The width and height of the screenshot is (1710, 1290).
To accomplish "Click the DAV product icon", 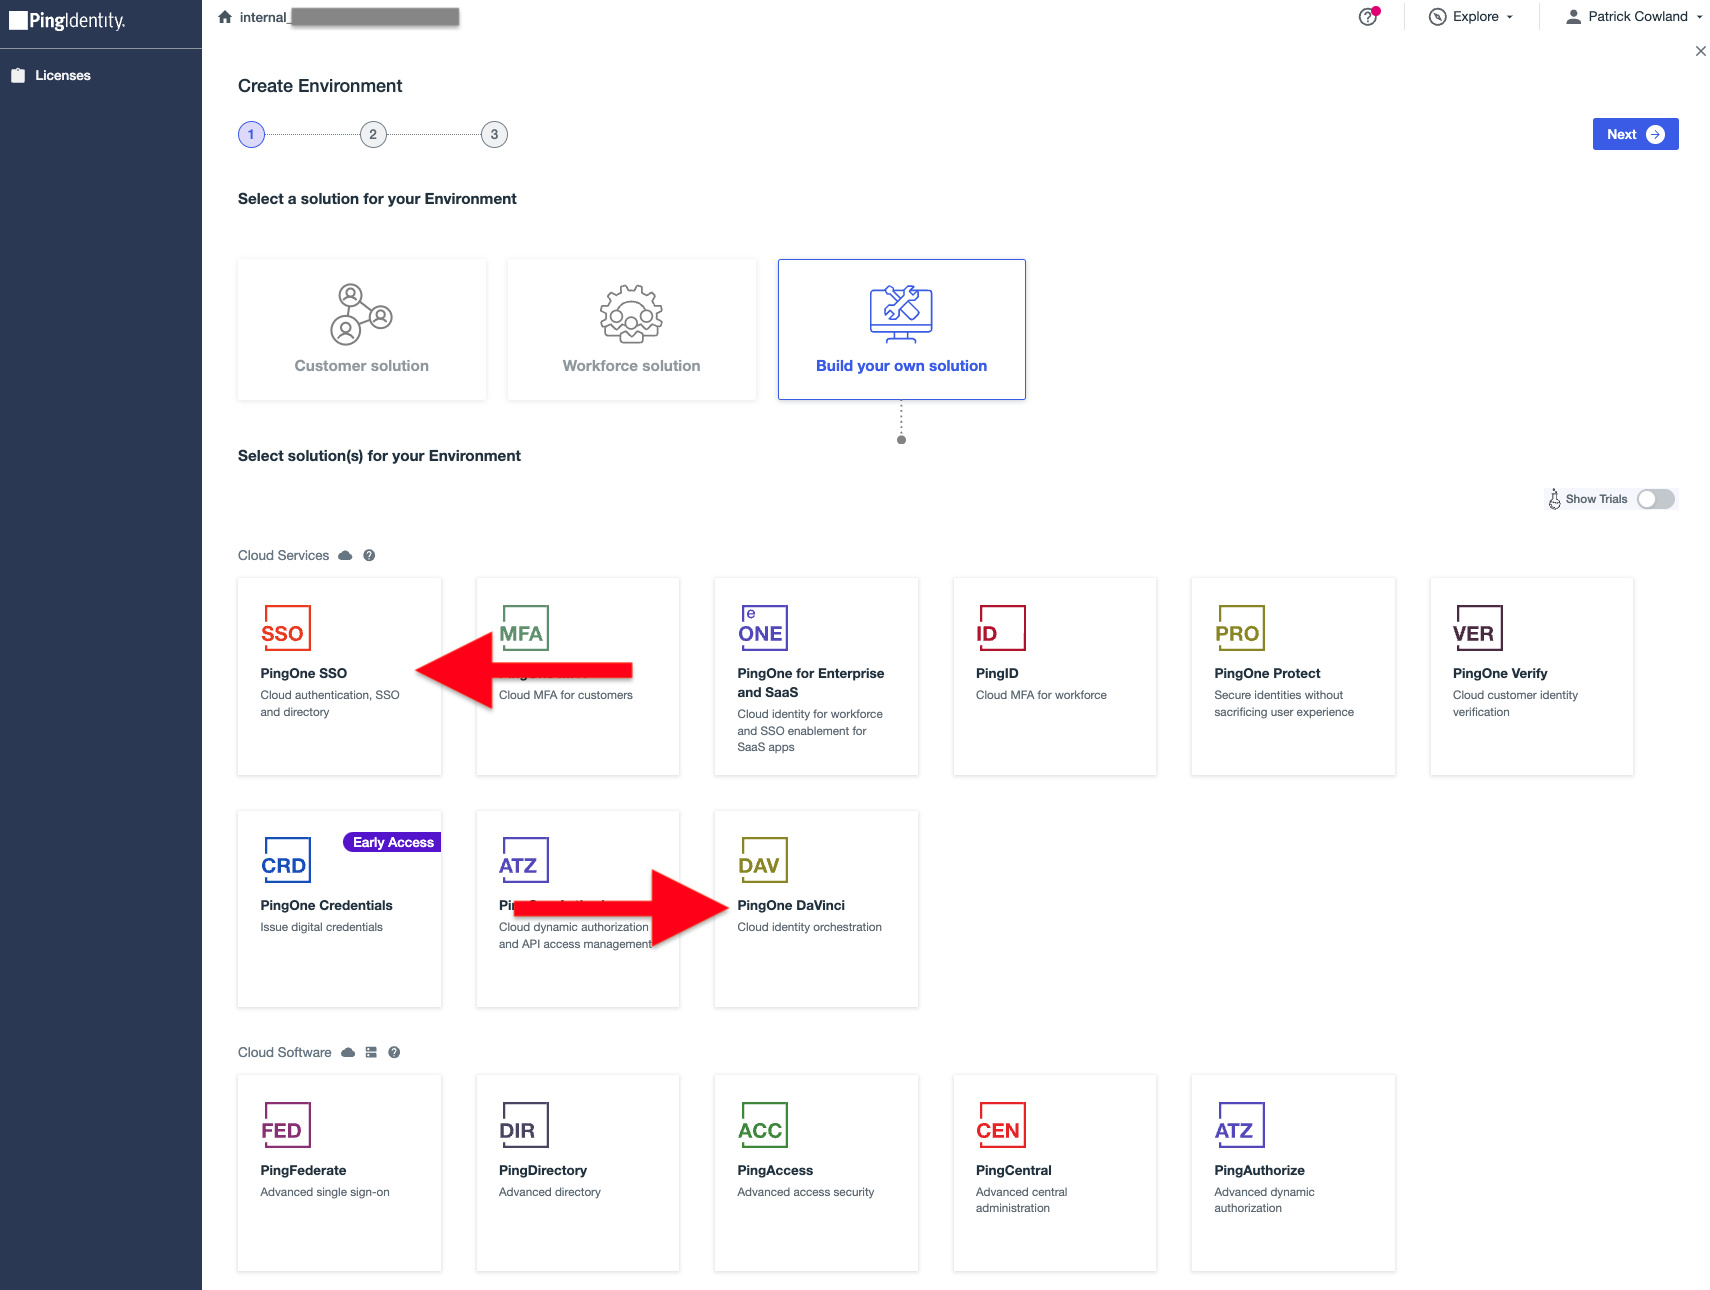I will (x=763, y=860).
